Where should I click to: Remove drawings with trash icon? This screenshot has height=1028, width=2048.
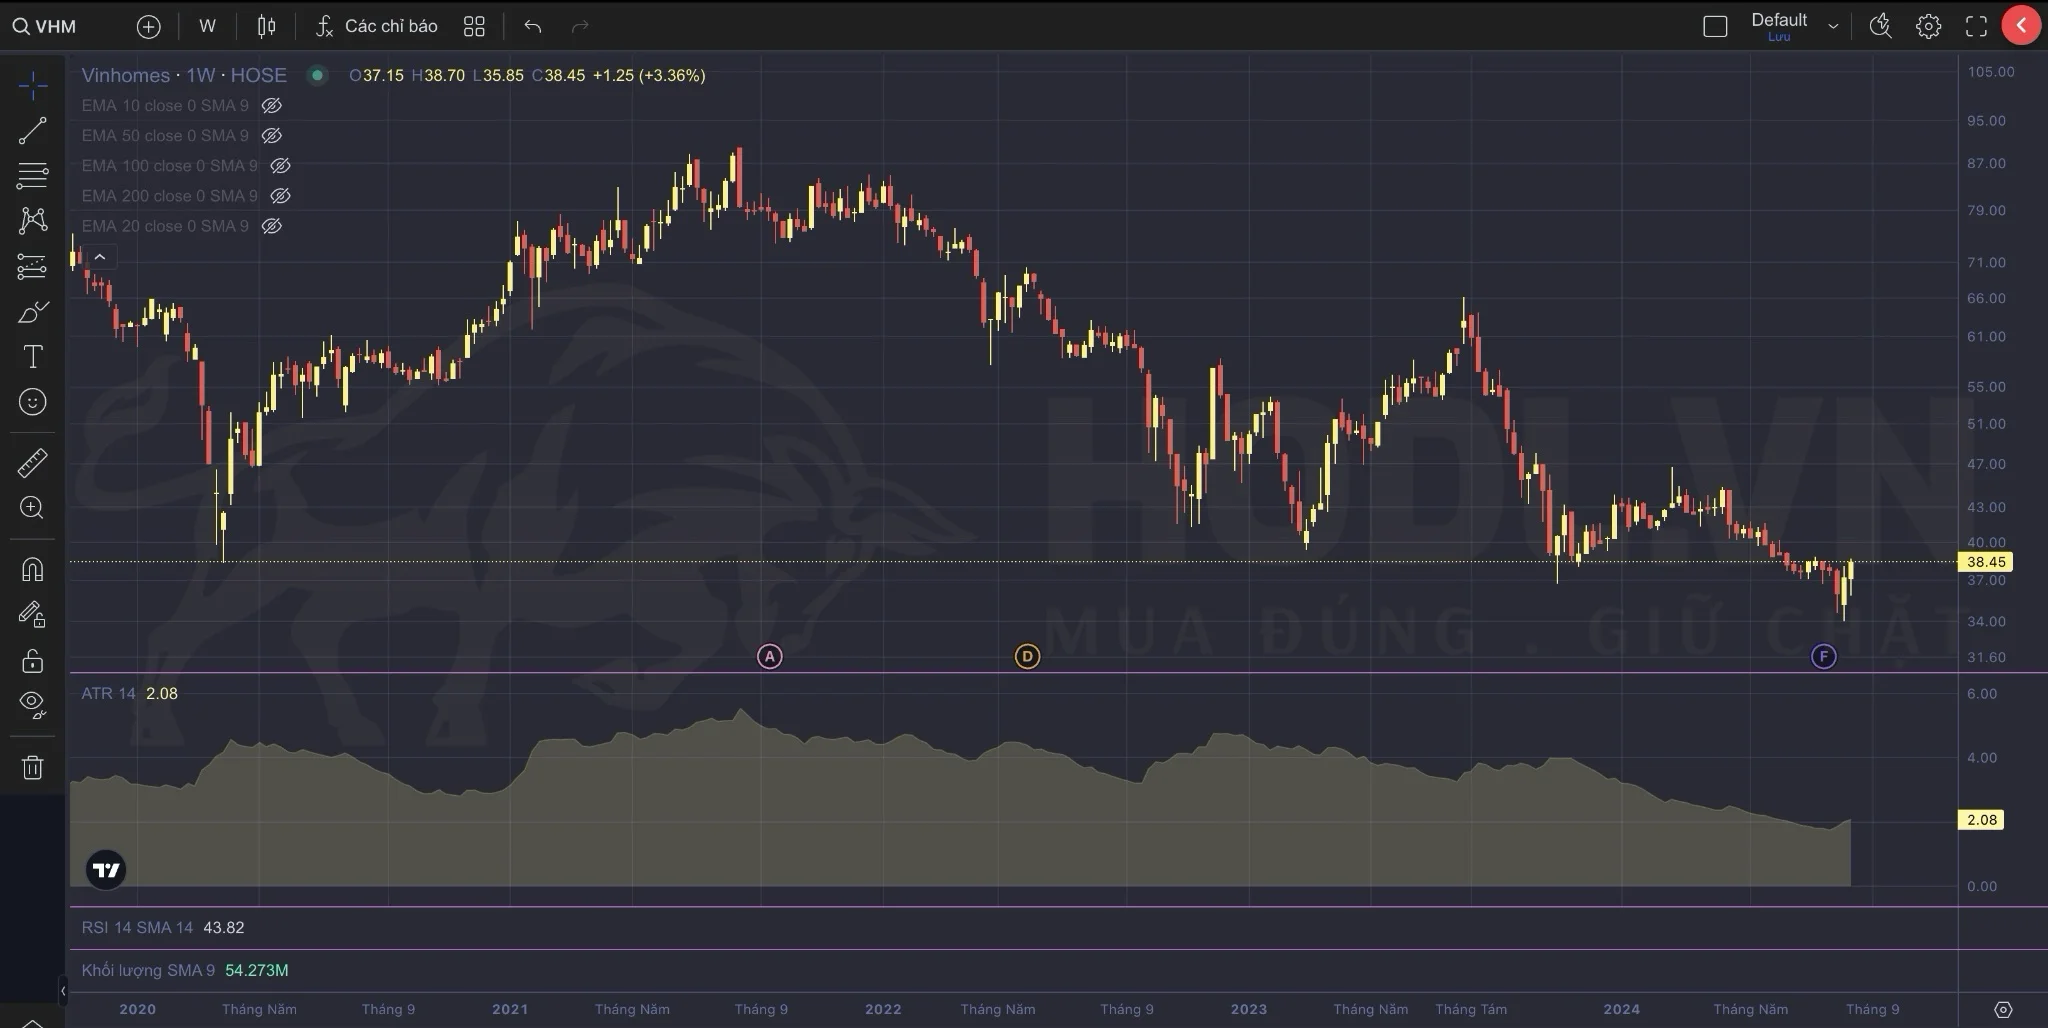click(x=32, y=767)
